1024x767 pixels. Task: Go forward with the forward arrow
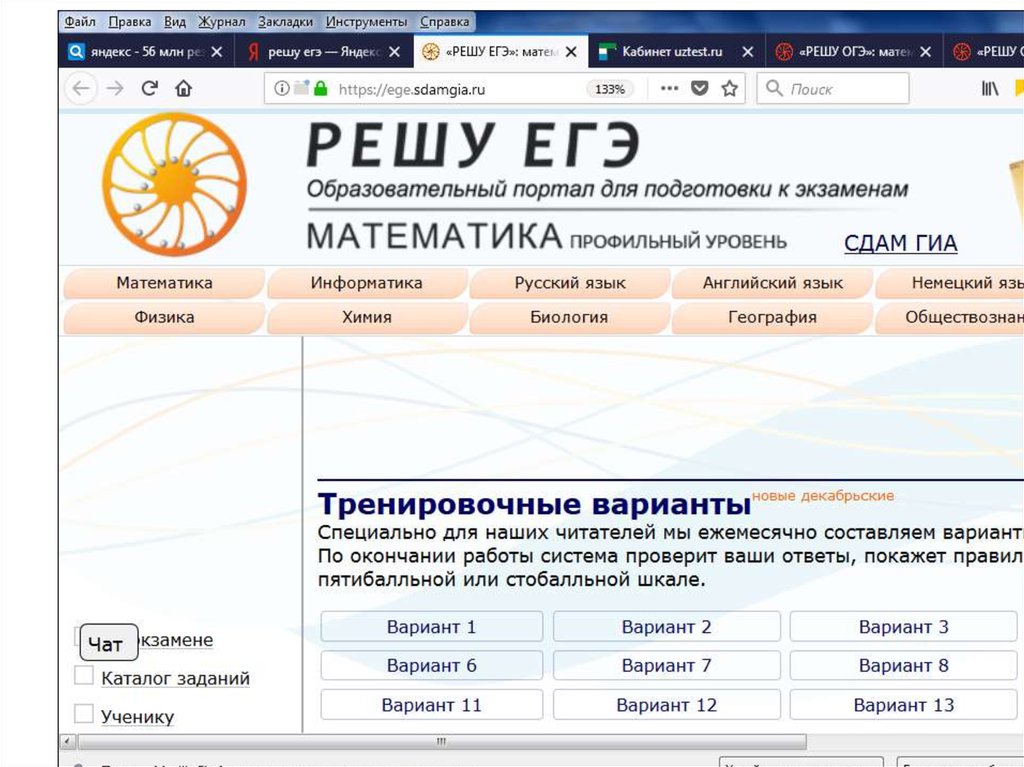(x=115, y=88)
